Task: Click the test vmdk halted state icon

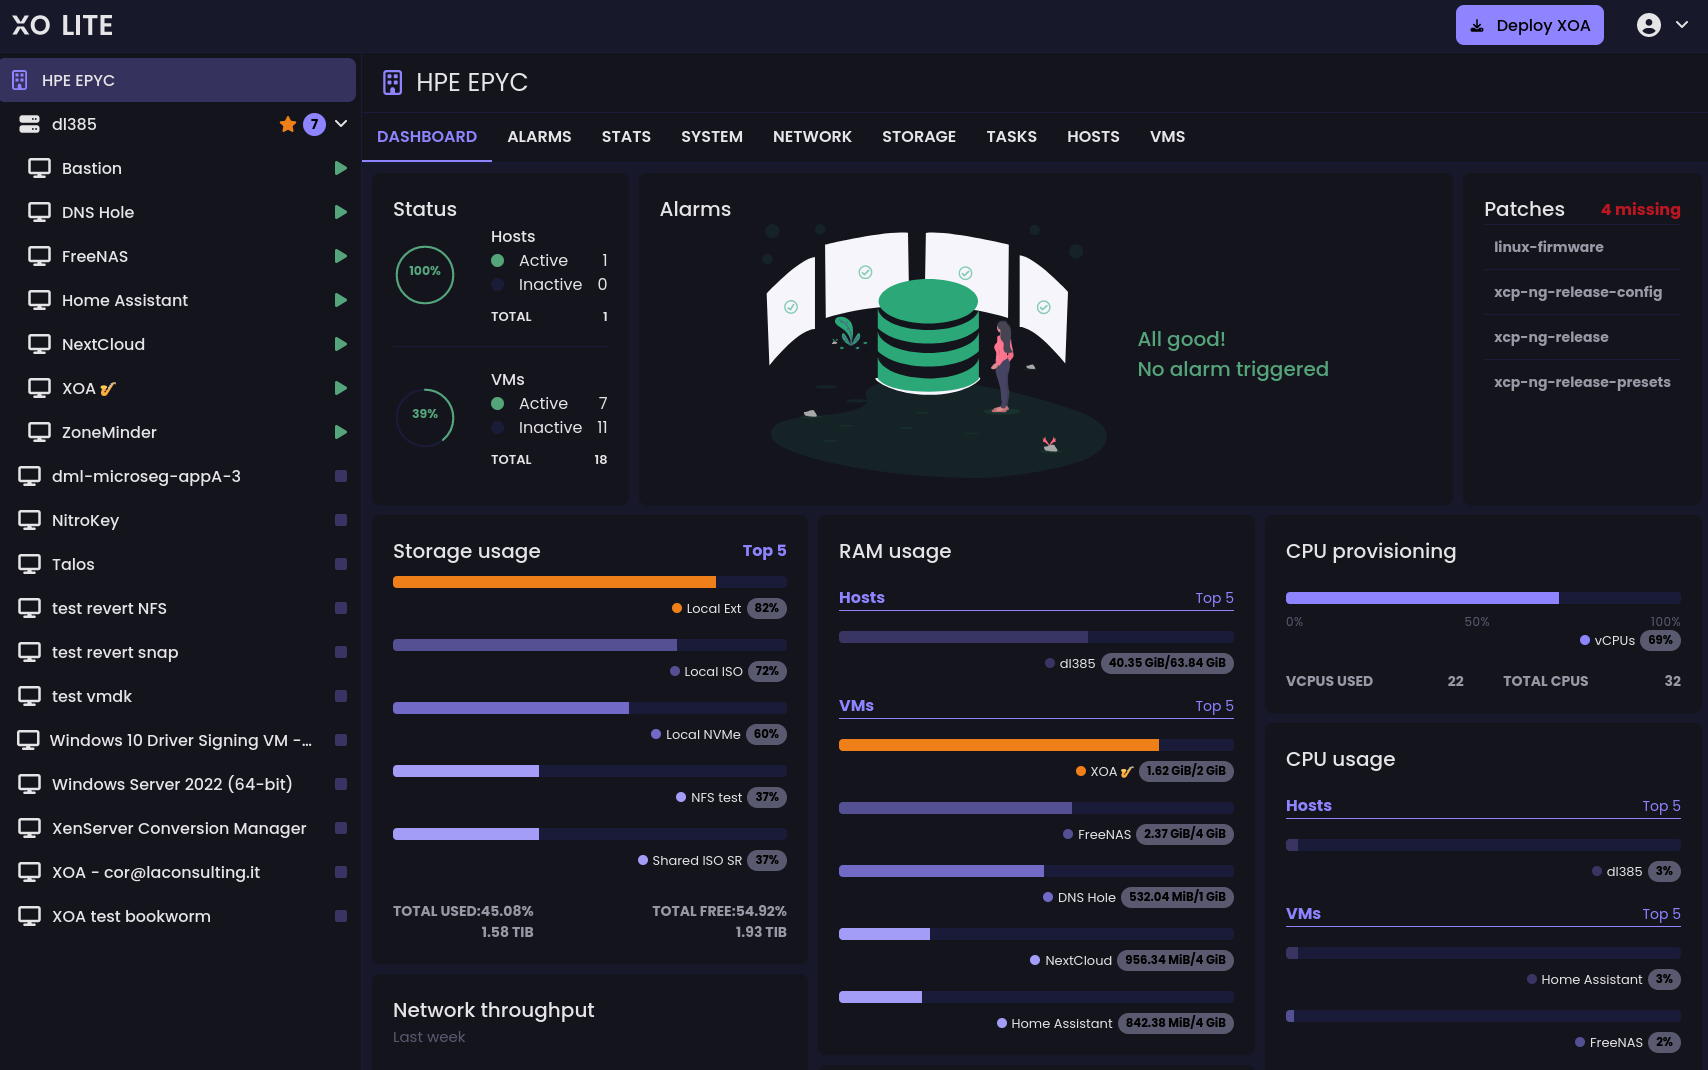Action: click(341, 696)
